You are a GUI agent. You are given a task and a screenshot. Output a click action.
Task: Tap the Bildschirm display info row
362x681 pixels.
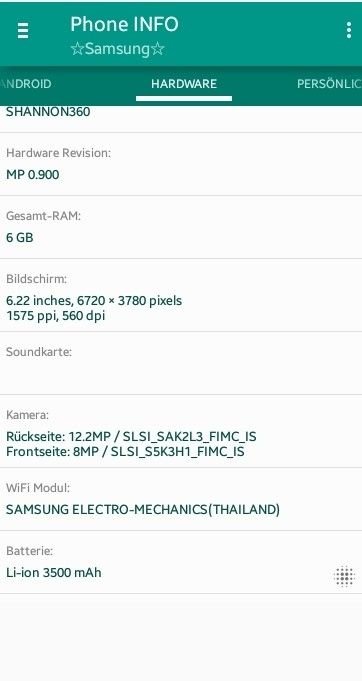(x=181, y=295)
